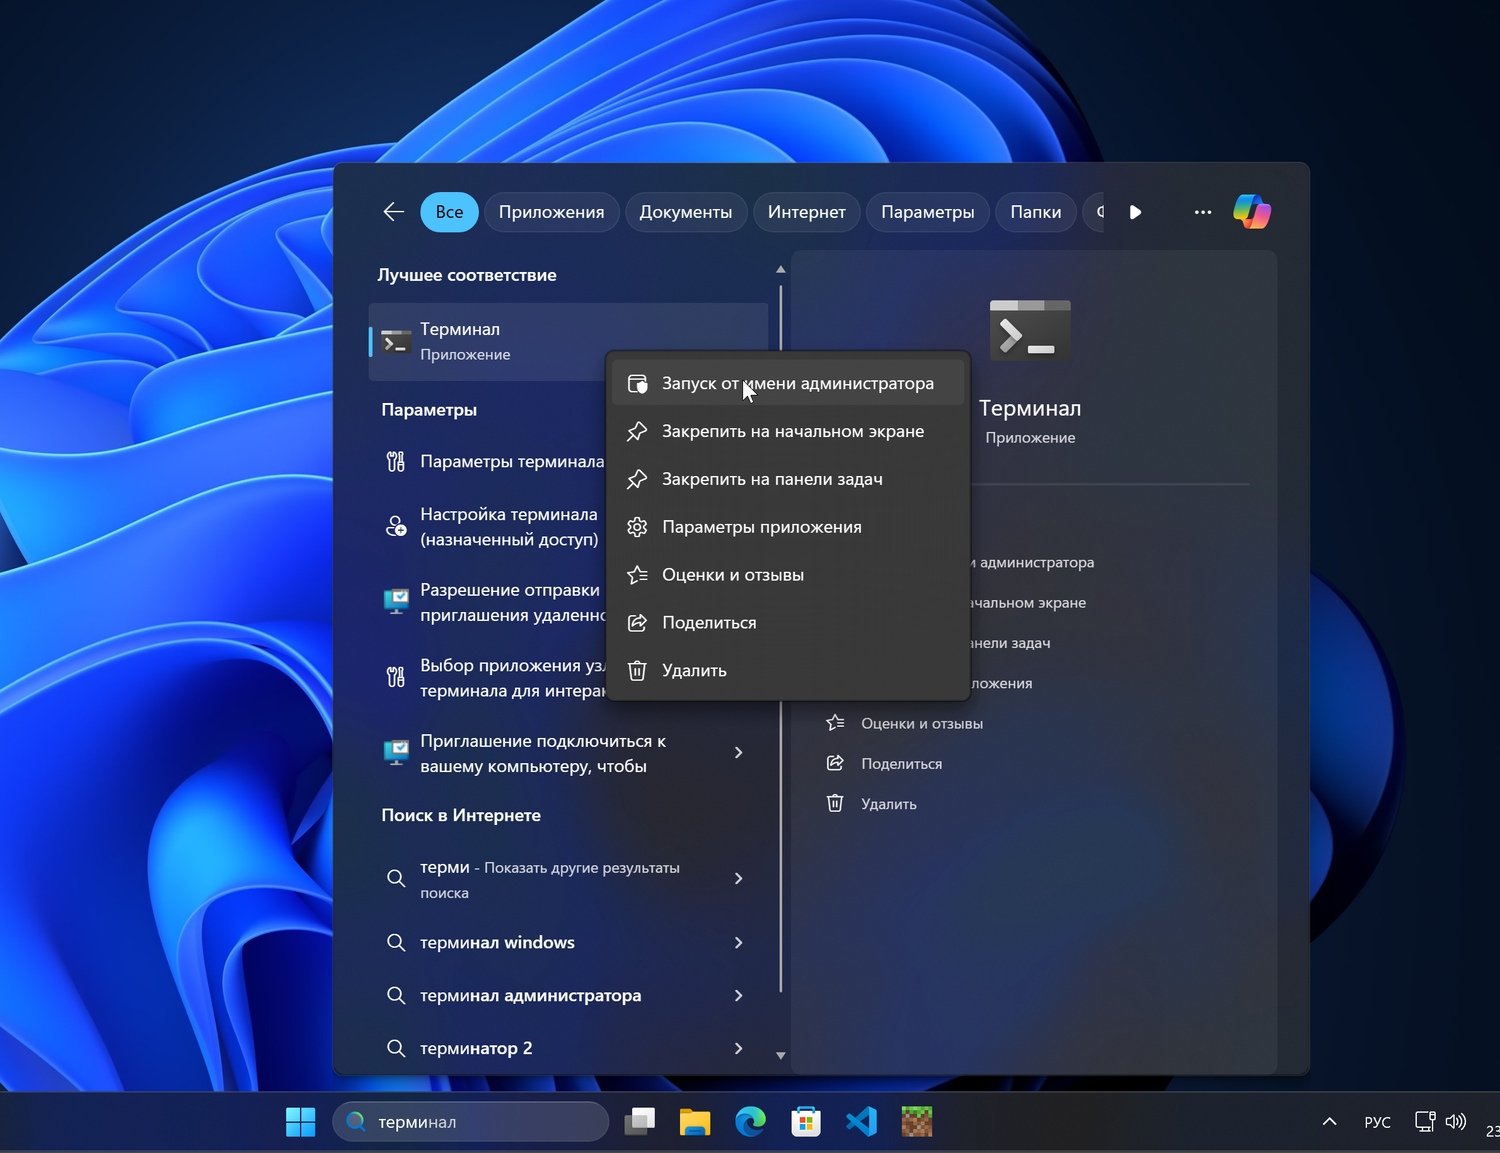Screen dimensions: 1500x1153
Task: Expand the chevron next to терми web result
Action: 739,879
